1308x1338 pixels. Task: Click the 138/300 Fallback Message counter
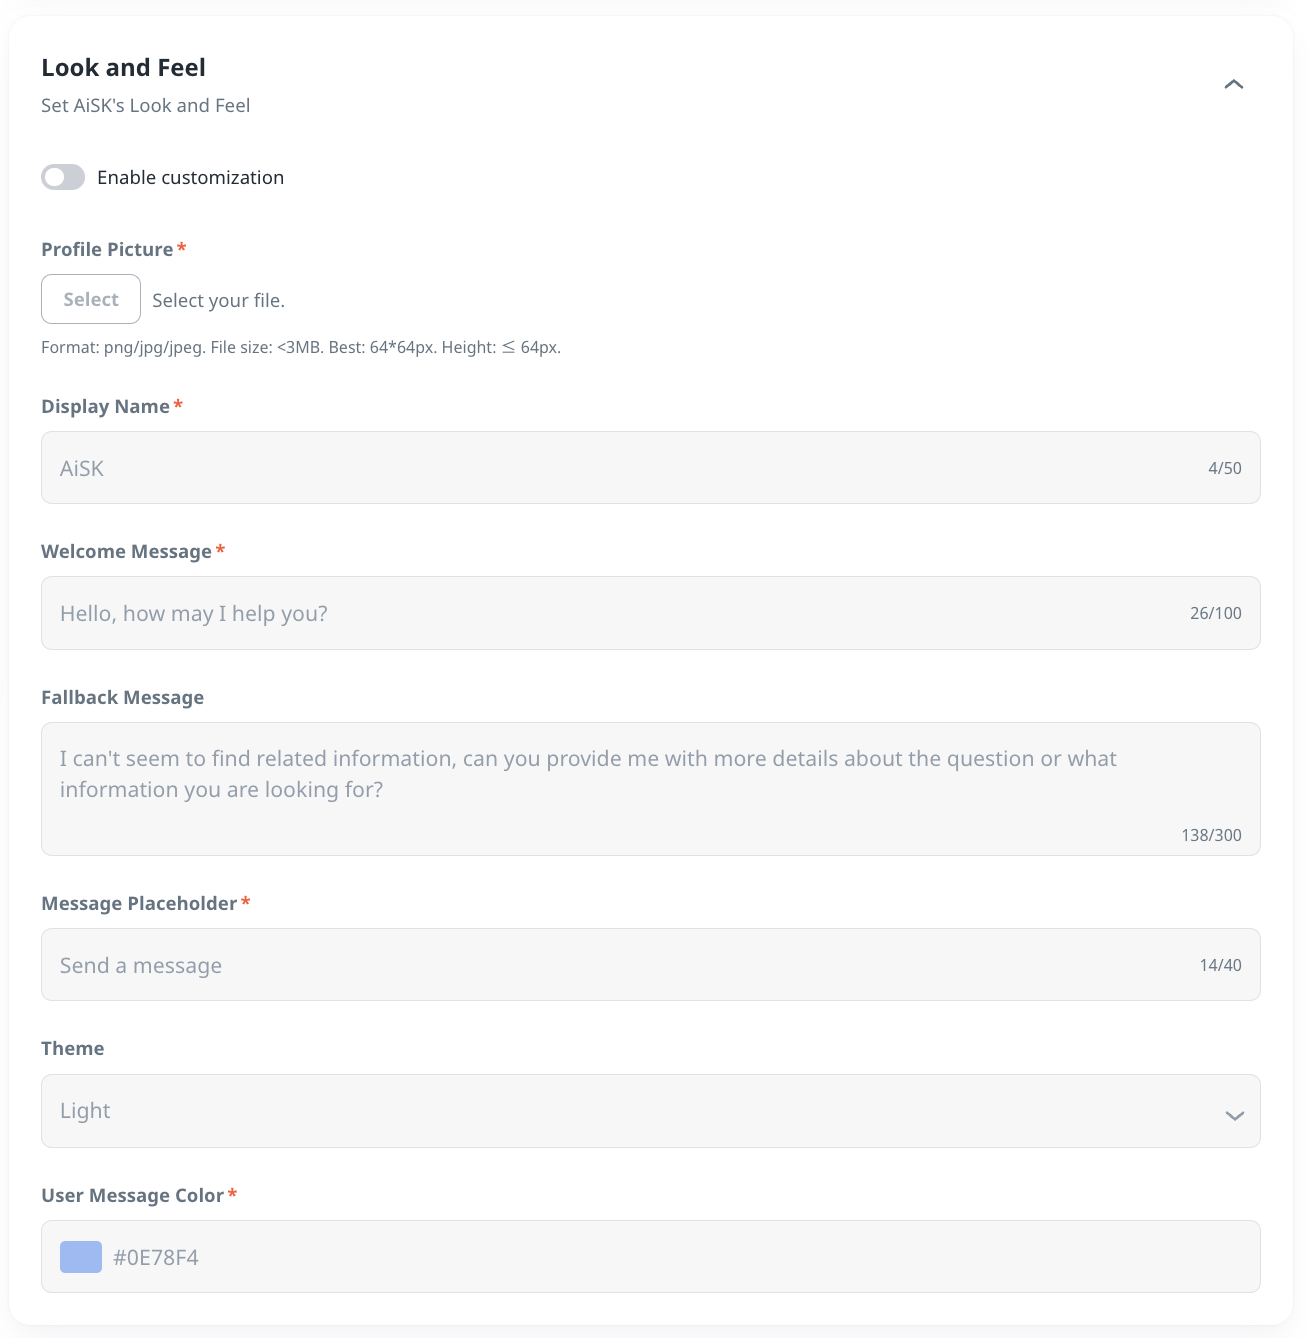point(1211,835)
